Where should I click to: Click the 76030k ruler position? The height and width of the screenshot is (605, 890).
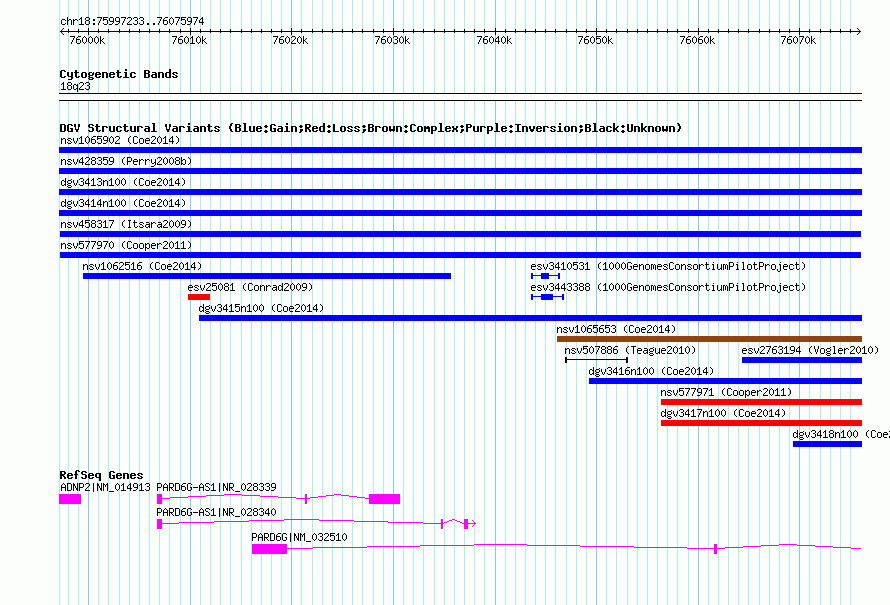click(392, 40)
